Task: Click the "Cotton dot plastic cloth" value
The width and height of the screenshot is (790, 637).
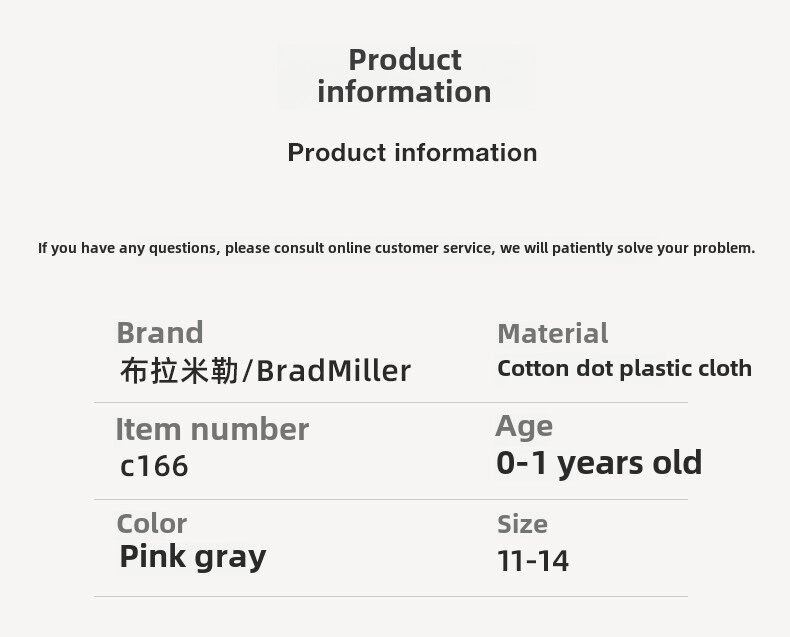Action: click(x=624, y=369)
